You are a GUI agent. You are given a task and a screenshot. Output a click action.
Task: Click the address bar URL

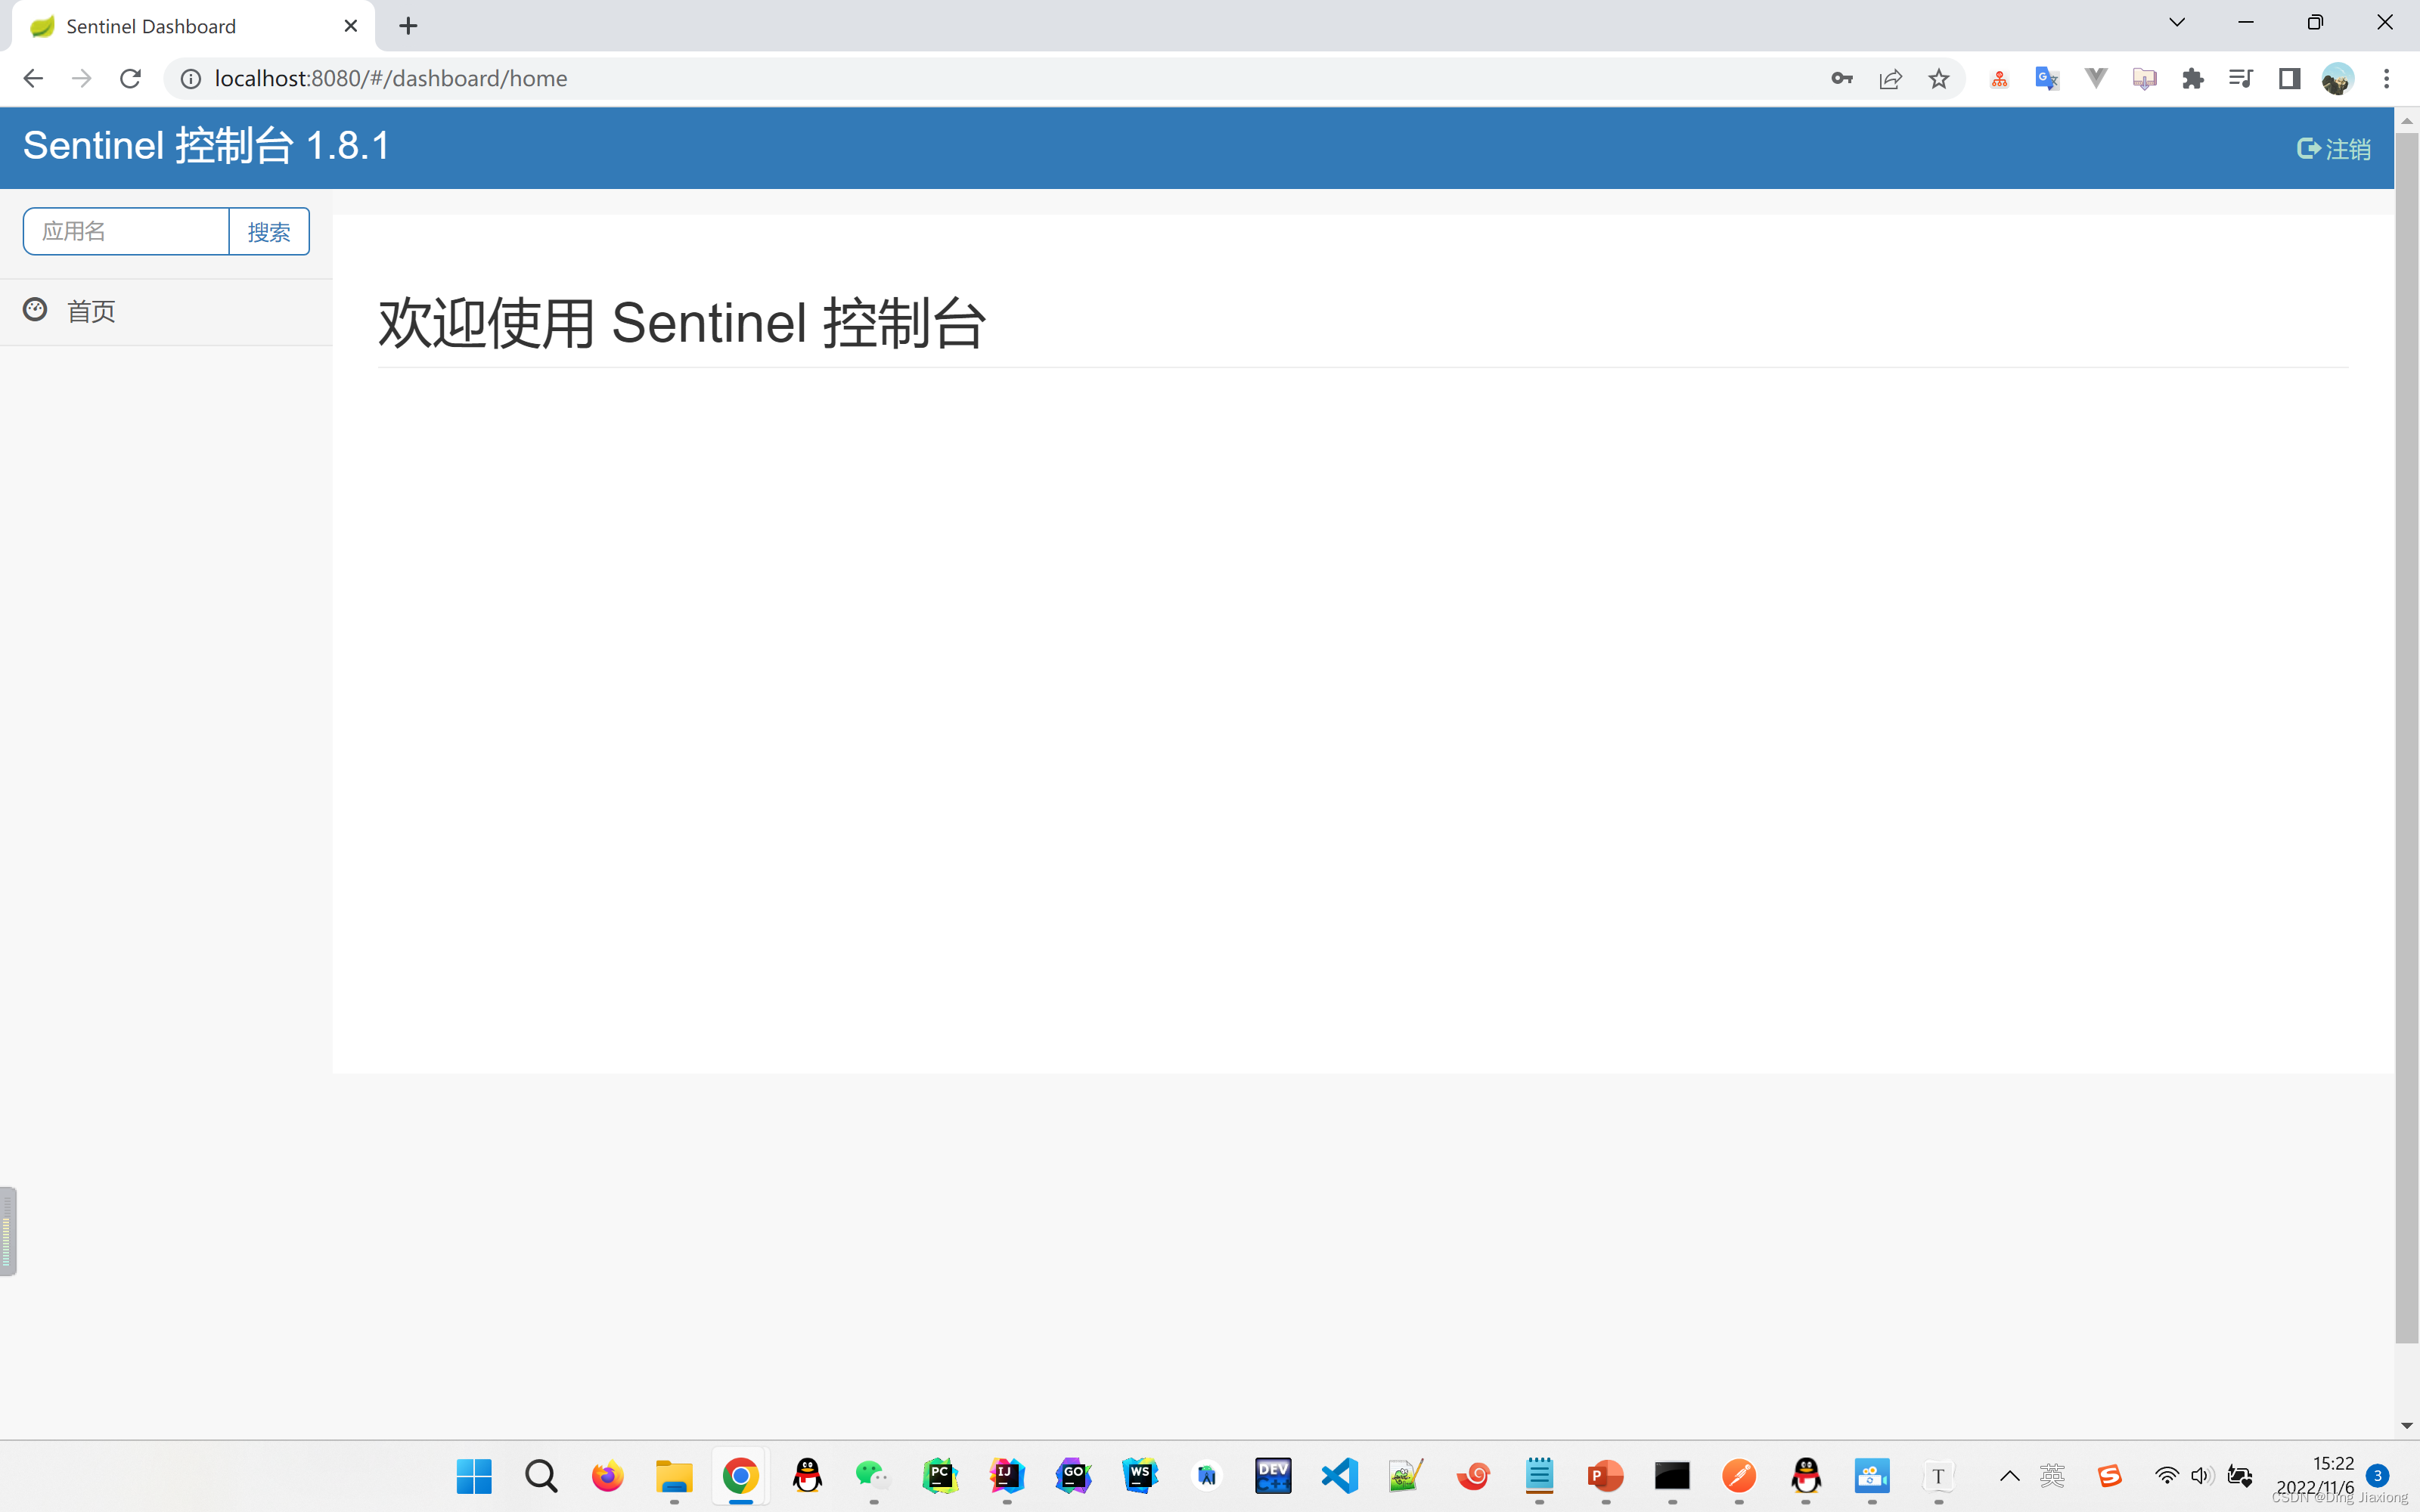click(391, 78)
